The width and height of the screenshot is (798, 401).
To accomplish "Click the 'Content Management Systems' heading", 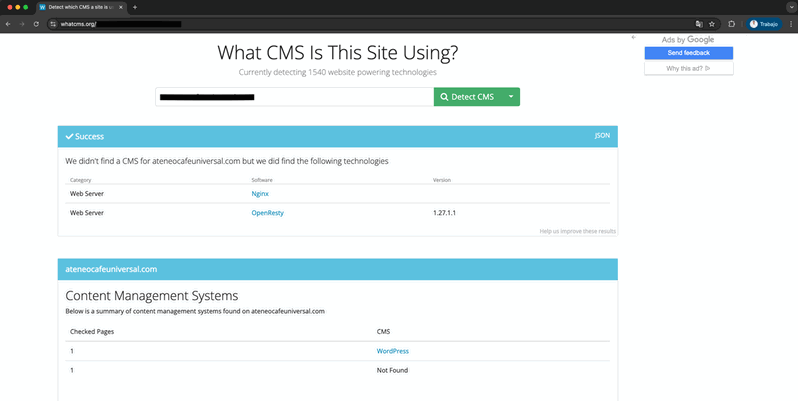I will click(x=152, y=296).
